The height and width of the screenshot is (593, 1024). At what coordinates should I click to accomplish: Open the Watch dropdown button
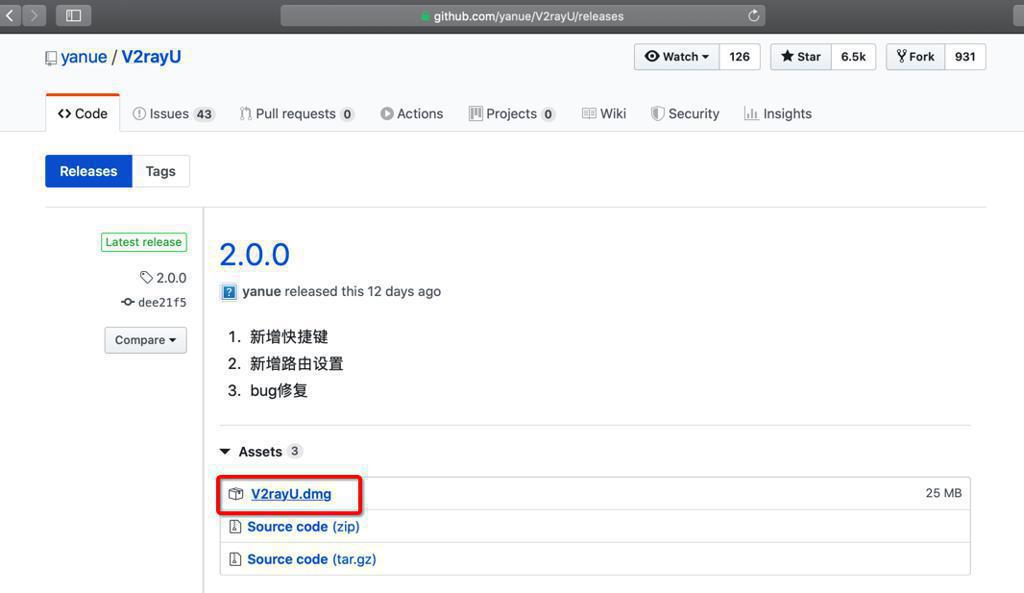tap(677, 57)
